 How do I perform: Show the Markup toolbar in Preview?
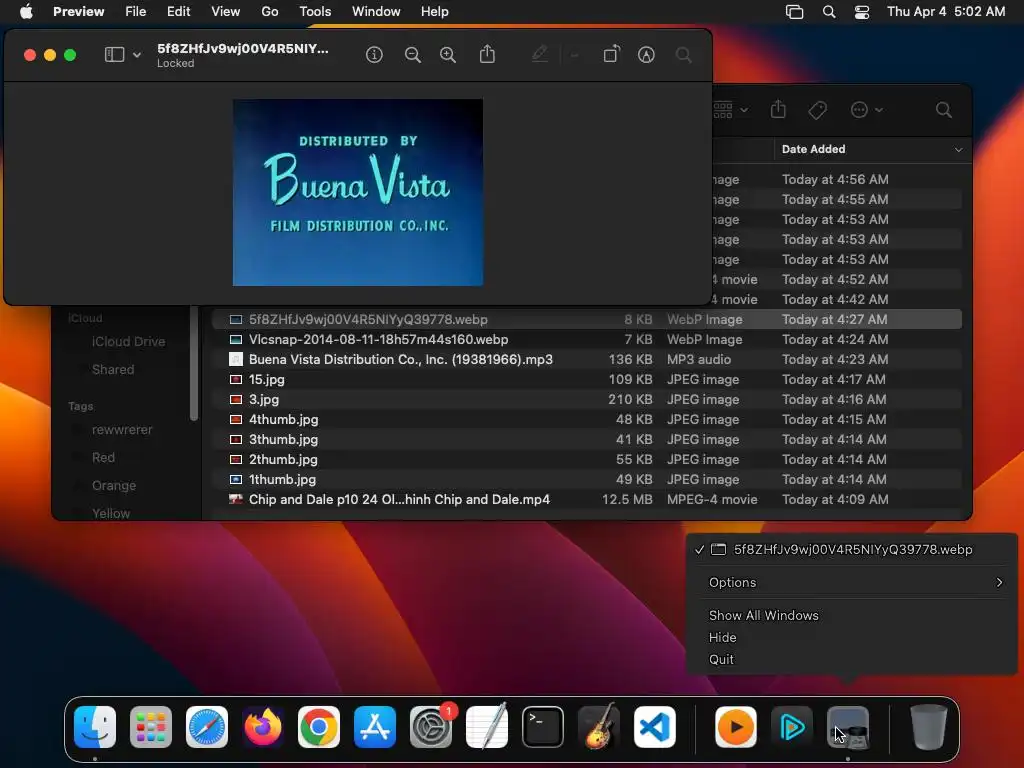coord(647,55)
